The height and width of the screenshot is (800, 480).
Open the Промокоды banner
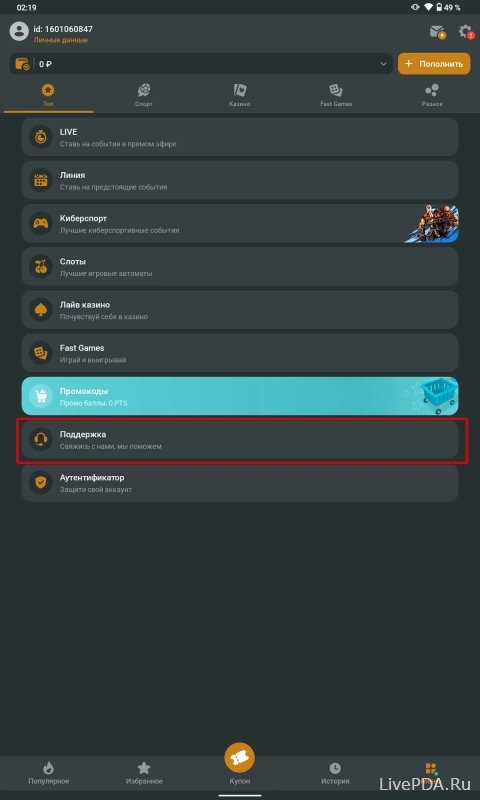(240, 396)
